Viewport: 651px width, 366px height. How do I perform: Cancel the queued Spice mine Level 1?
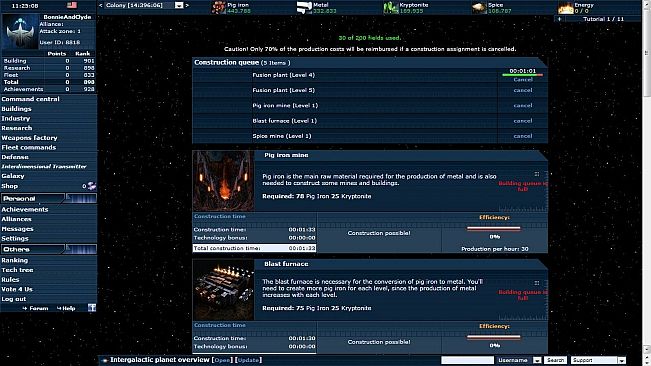click(x=523, y=136)
